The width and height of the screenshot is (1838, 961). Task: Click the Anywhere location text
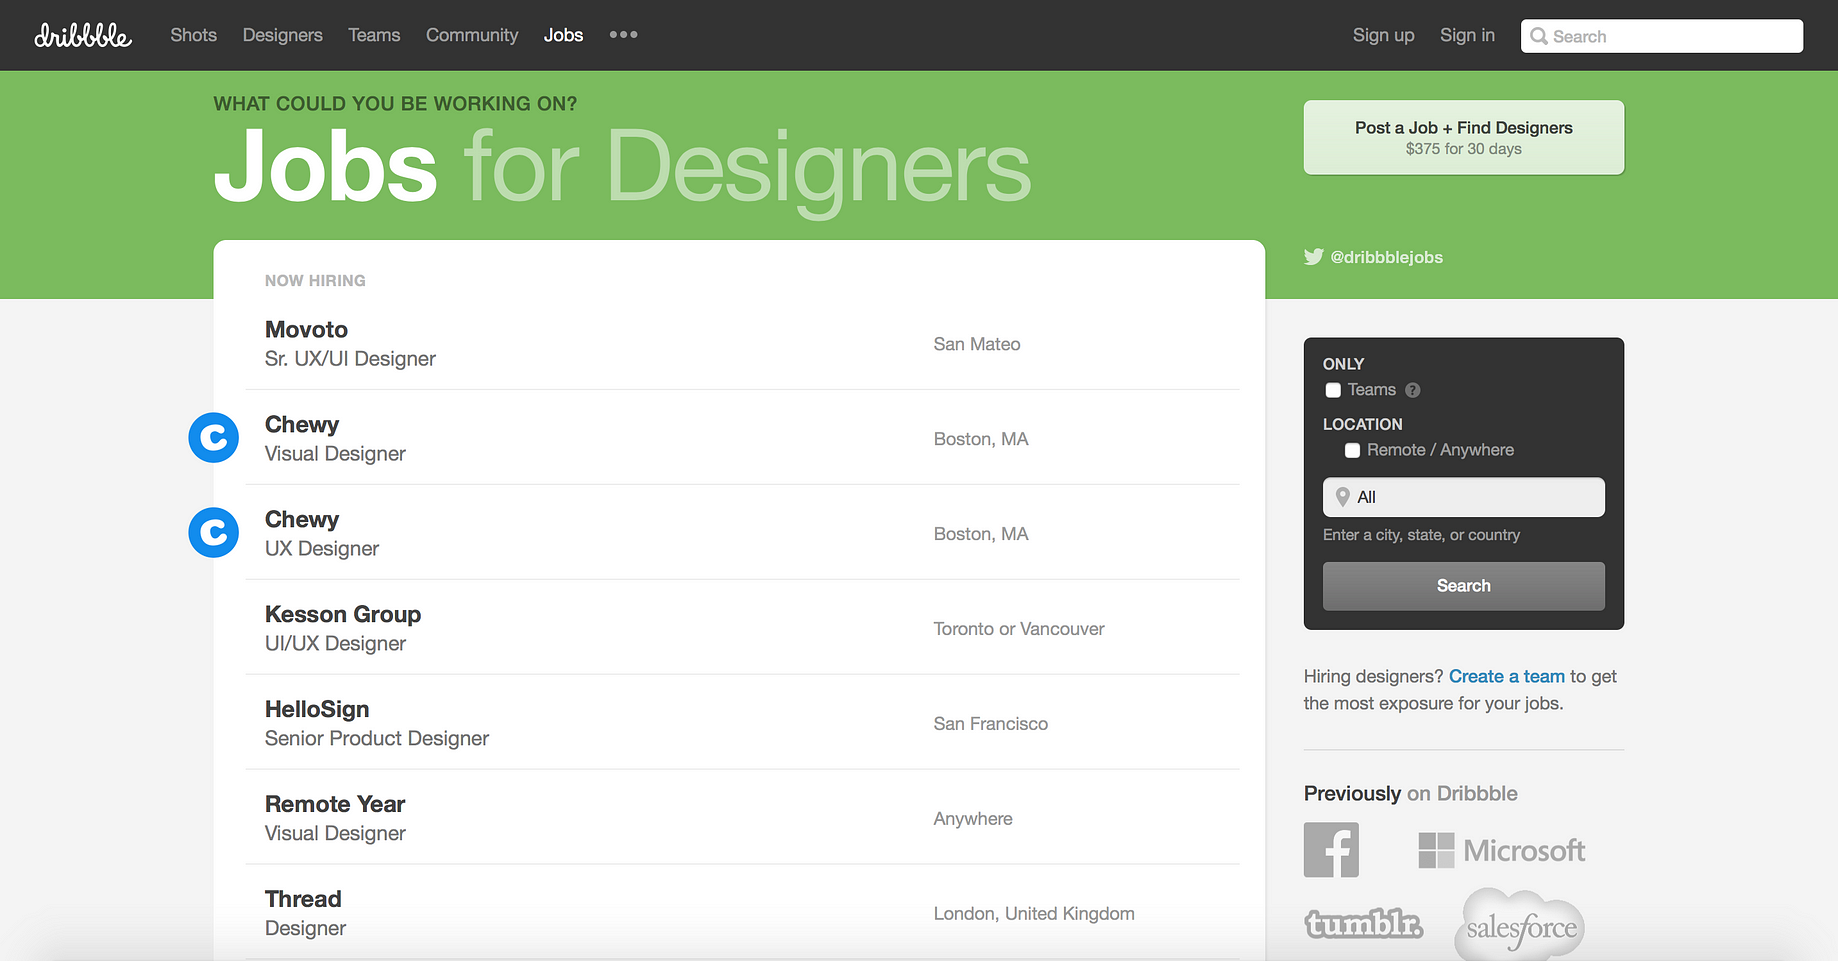click(973, 819)
